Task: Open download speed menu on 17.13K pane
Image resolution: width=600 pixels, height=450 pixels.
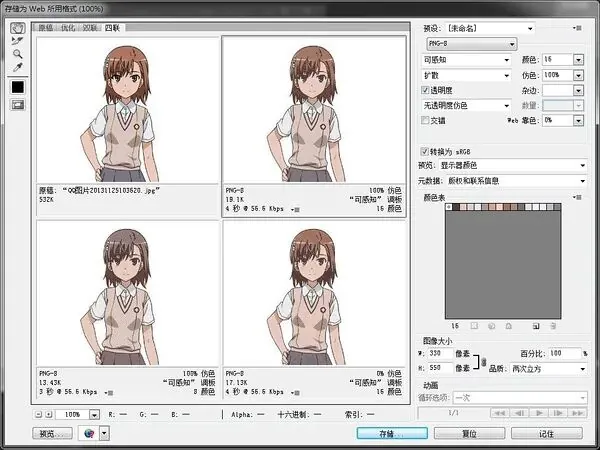Action: (x=295, y=393)
